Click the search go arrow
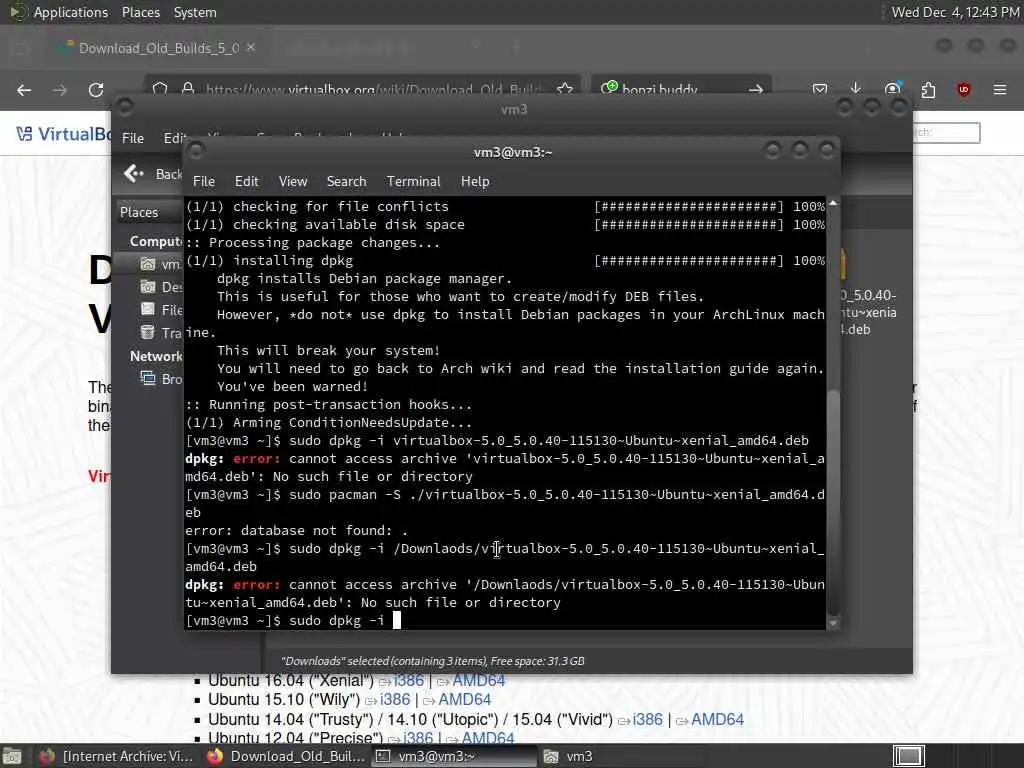 (x=756, y=89)
